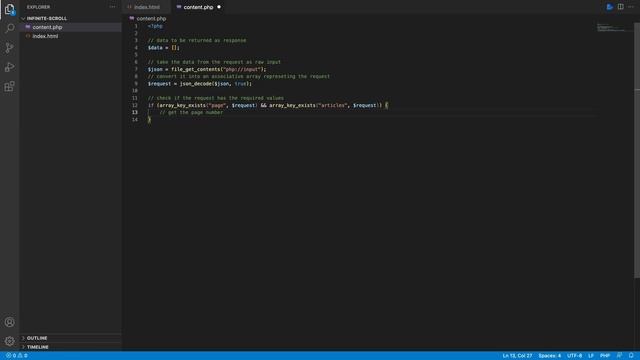Click the Run file play icon
The width and height of the screenshot is (640, 360).
point(609,7)
